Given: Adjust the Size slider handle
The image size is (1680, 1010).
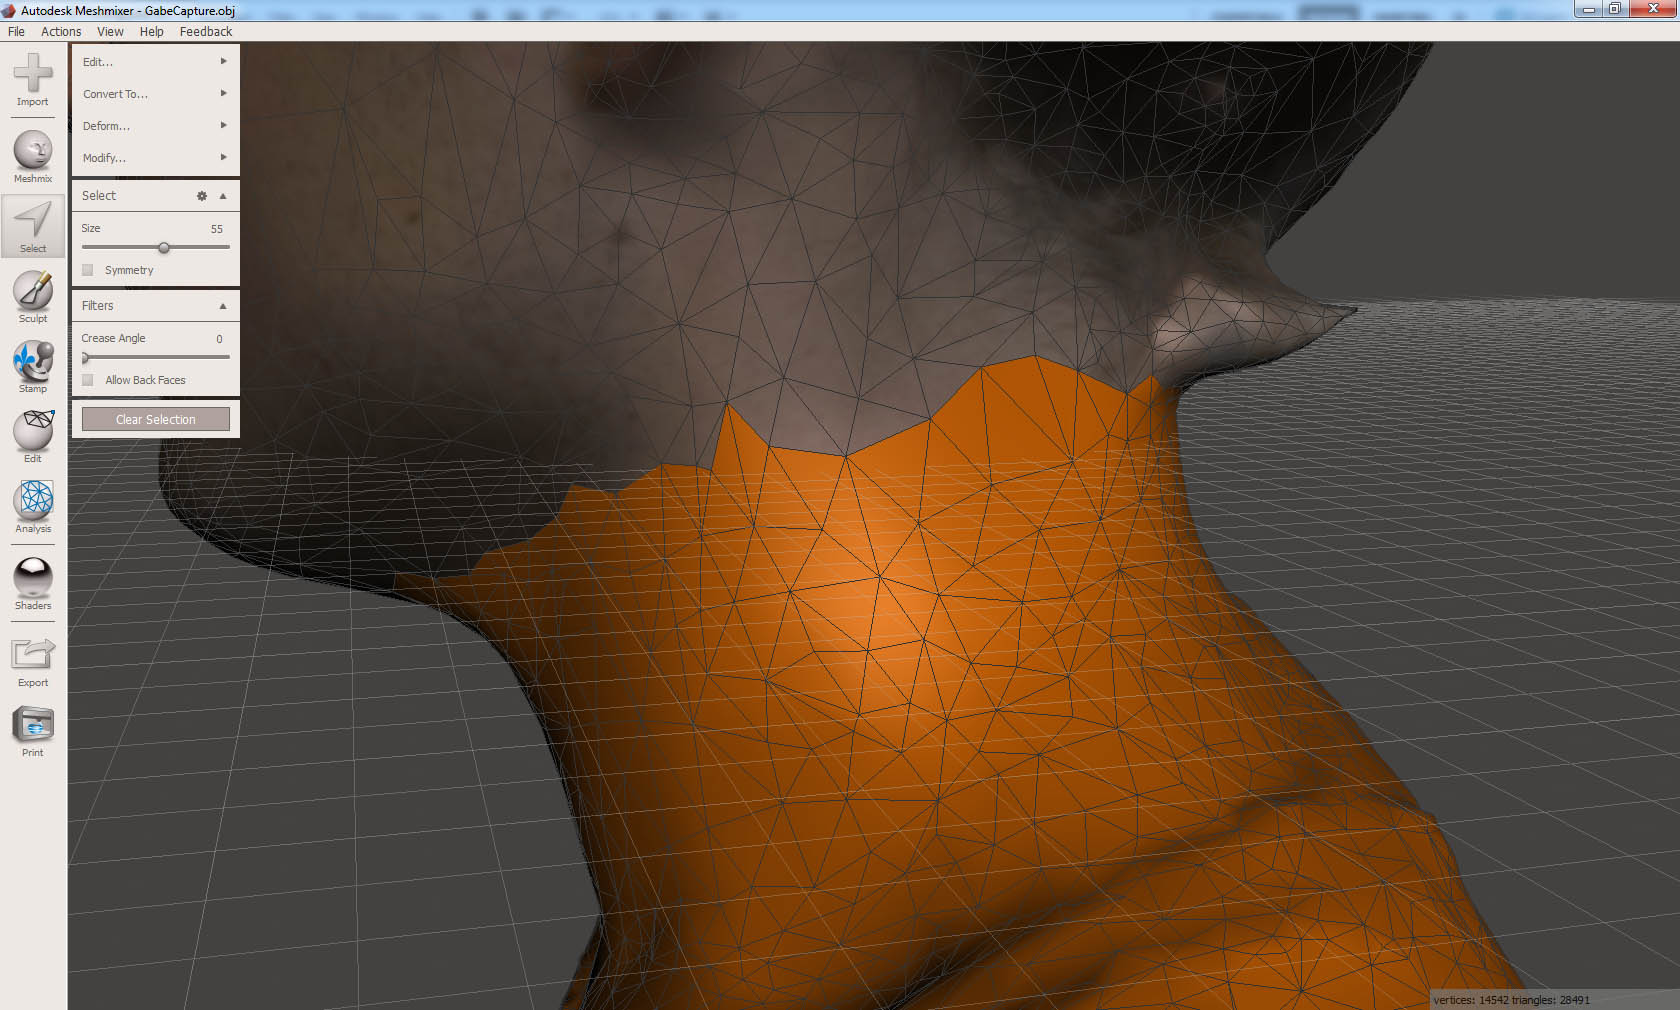Looking at the screenshot, I should pyautogui.click(x=164, y=247).
